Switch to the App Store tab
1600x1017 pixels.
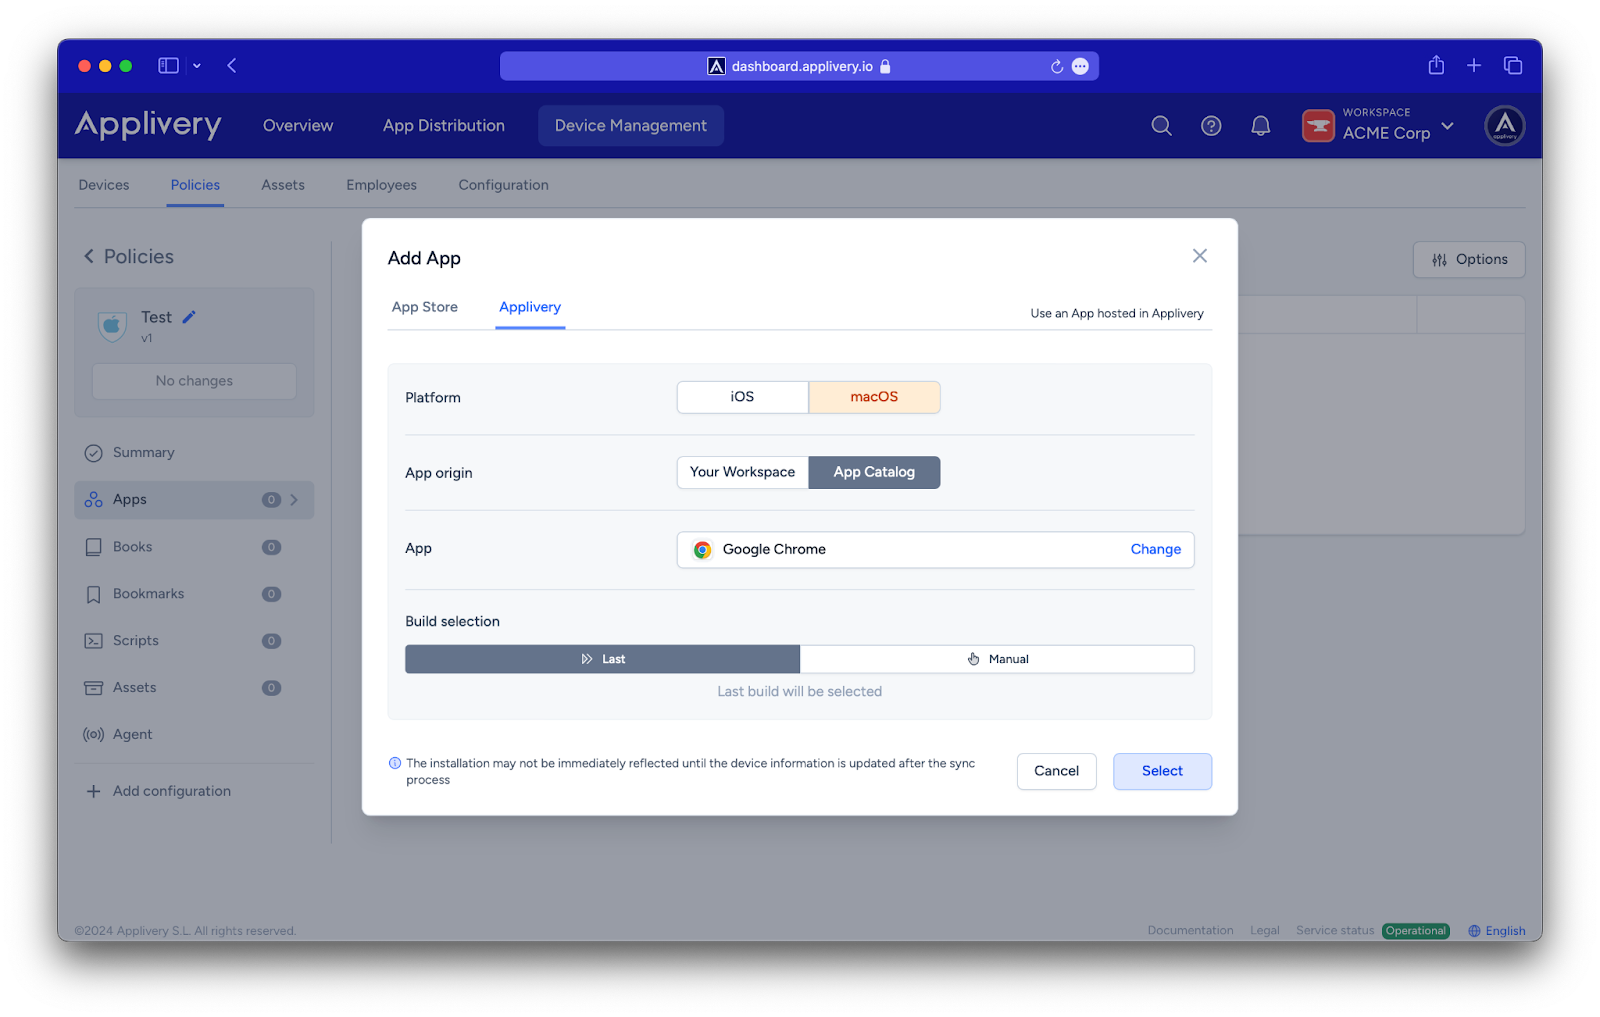tap(425, 307)
